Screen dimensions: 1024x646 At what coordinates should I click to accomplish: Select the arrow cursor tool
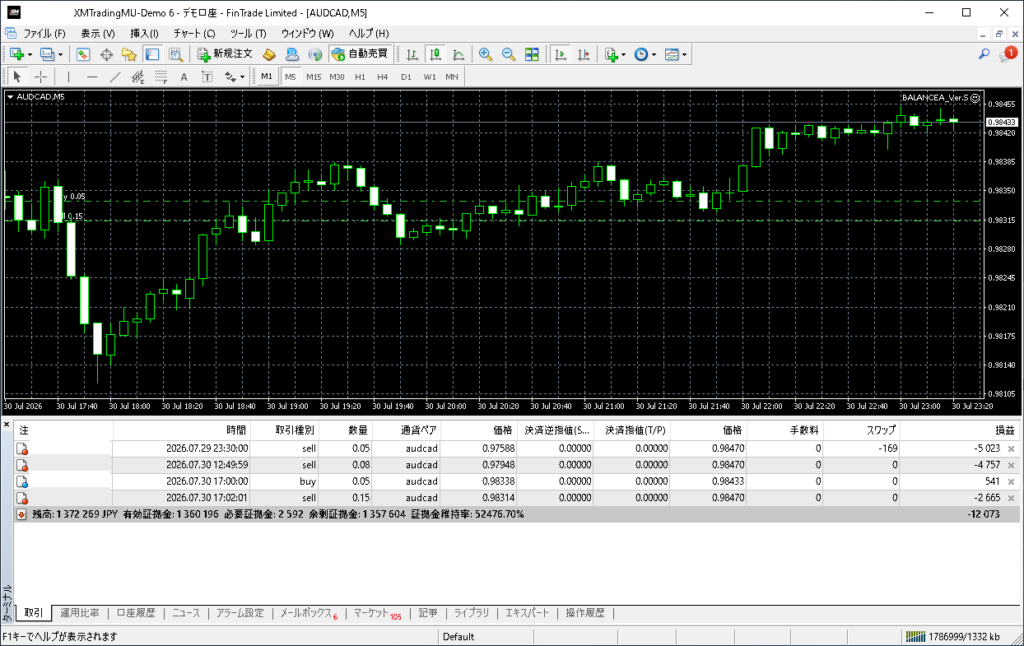point(17,77)
